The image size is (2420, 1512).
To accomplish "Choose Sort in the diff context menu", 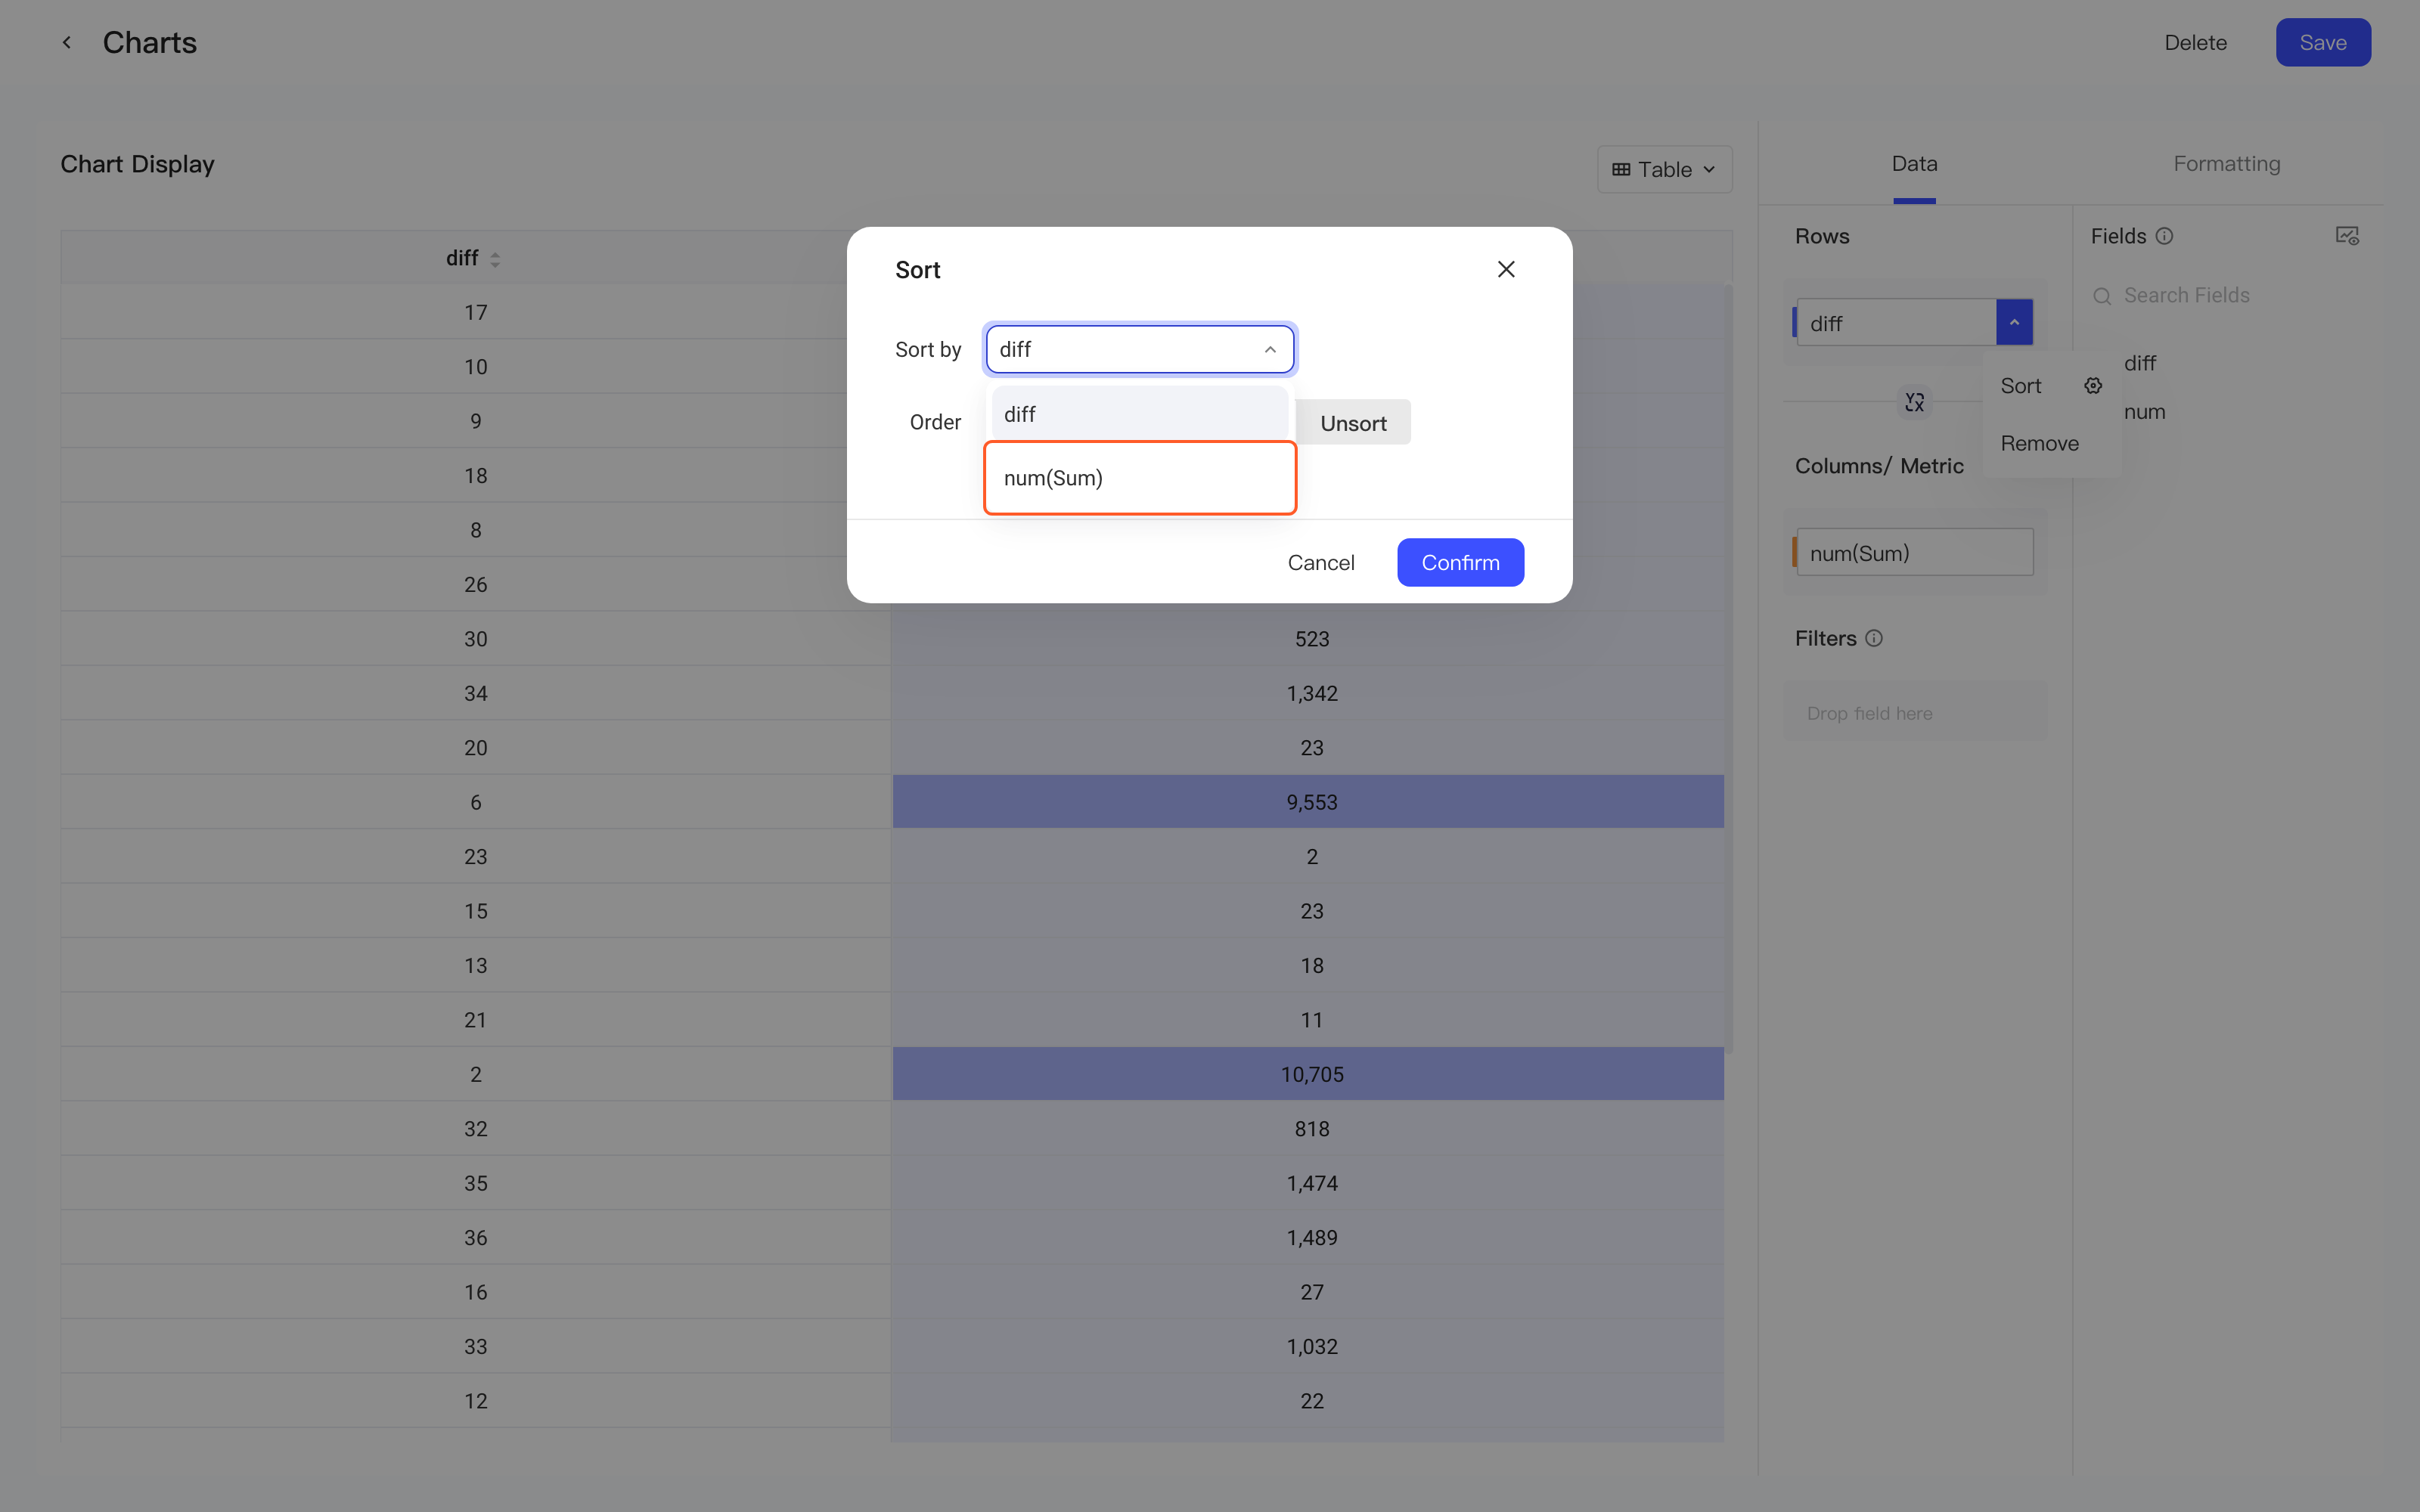I will pyautogui.click(x=2020, y=386).
